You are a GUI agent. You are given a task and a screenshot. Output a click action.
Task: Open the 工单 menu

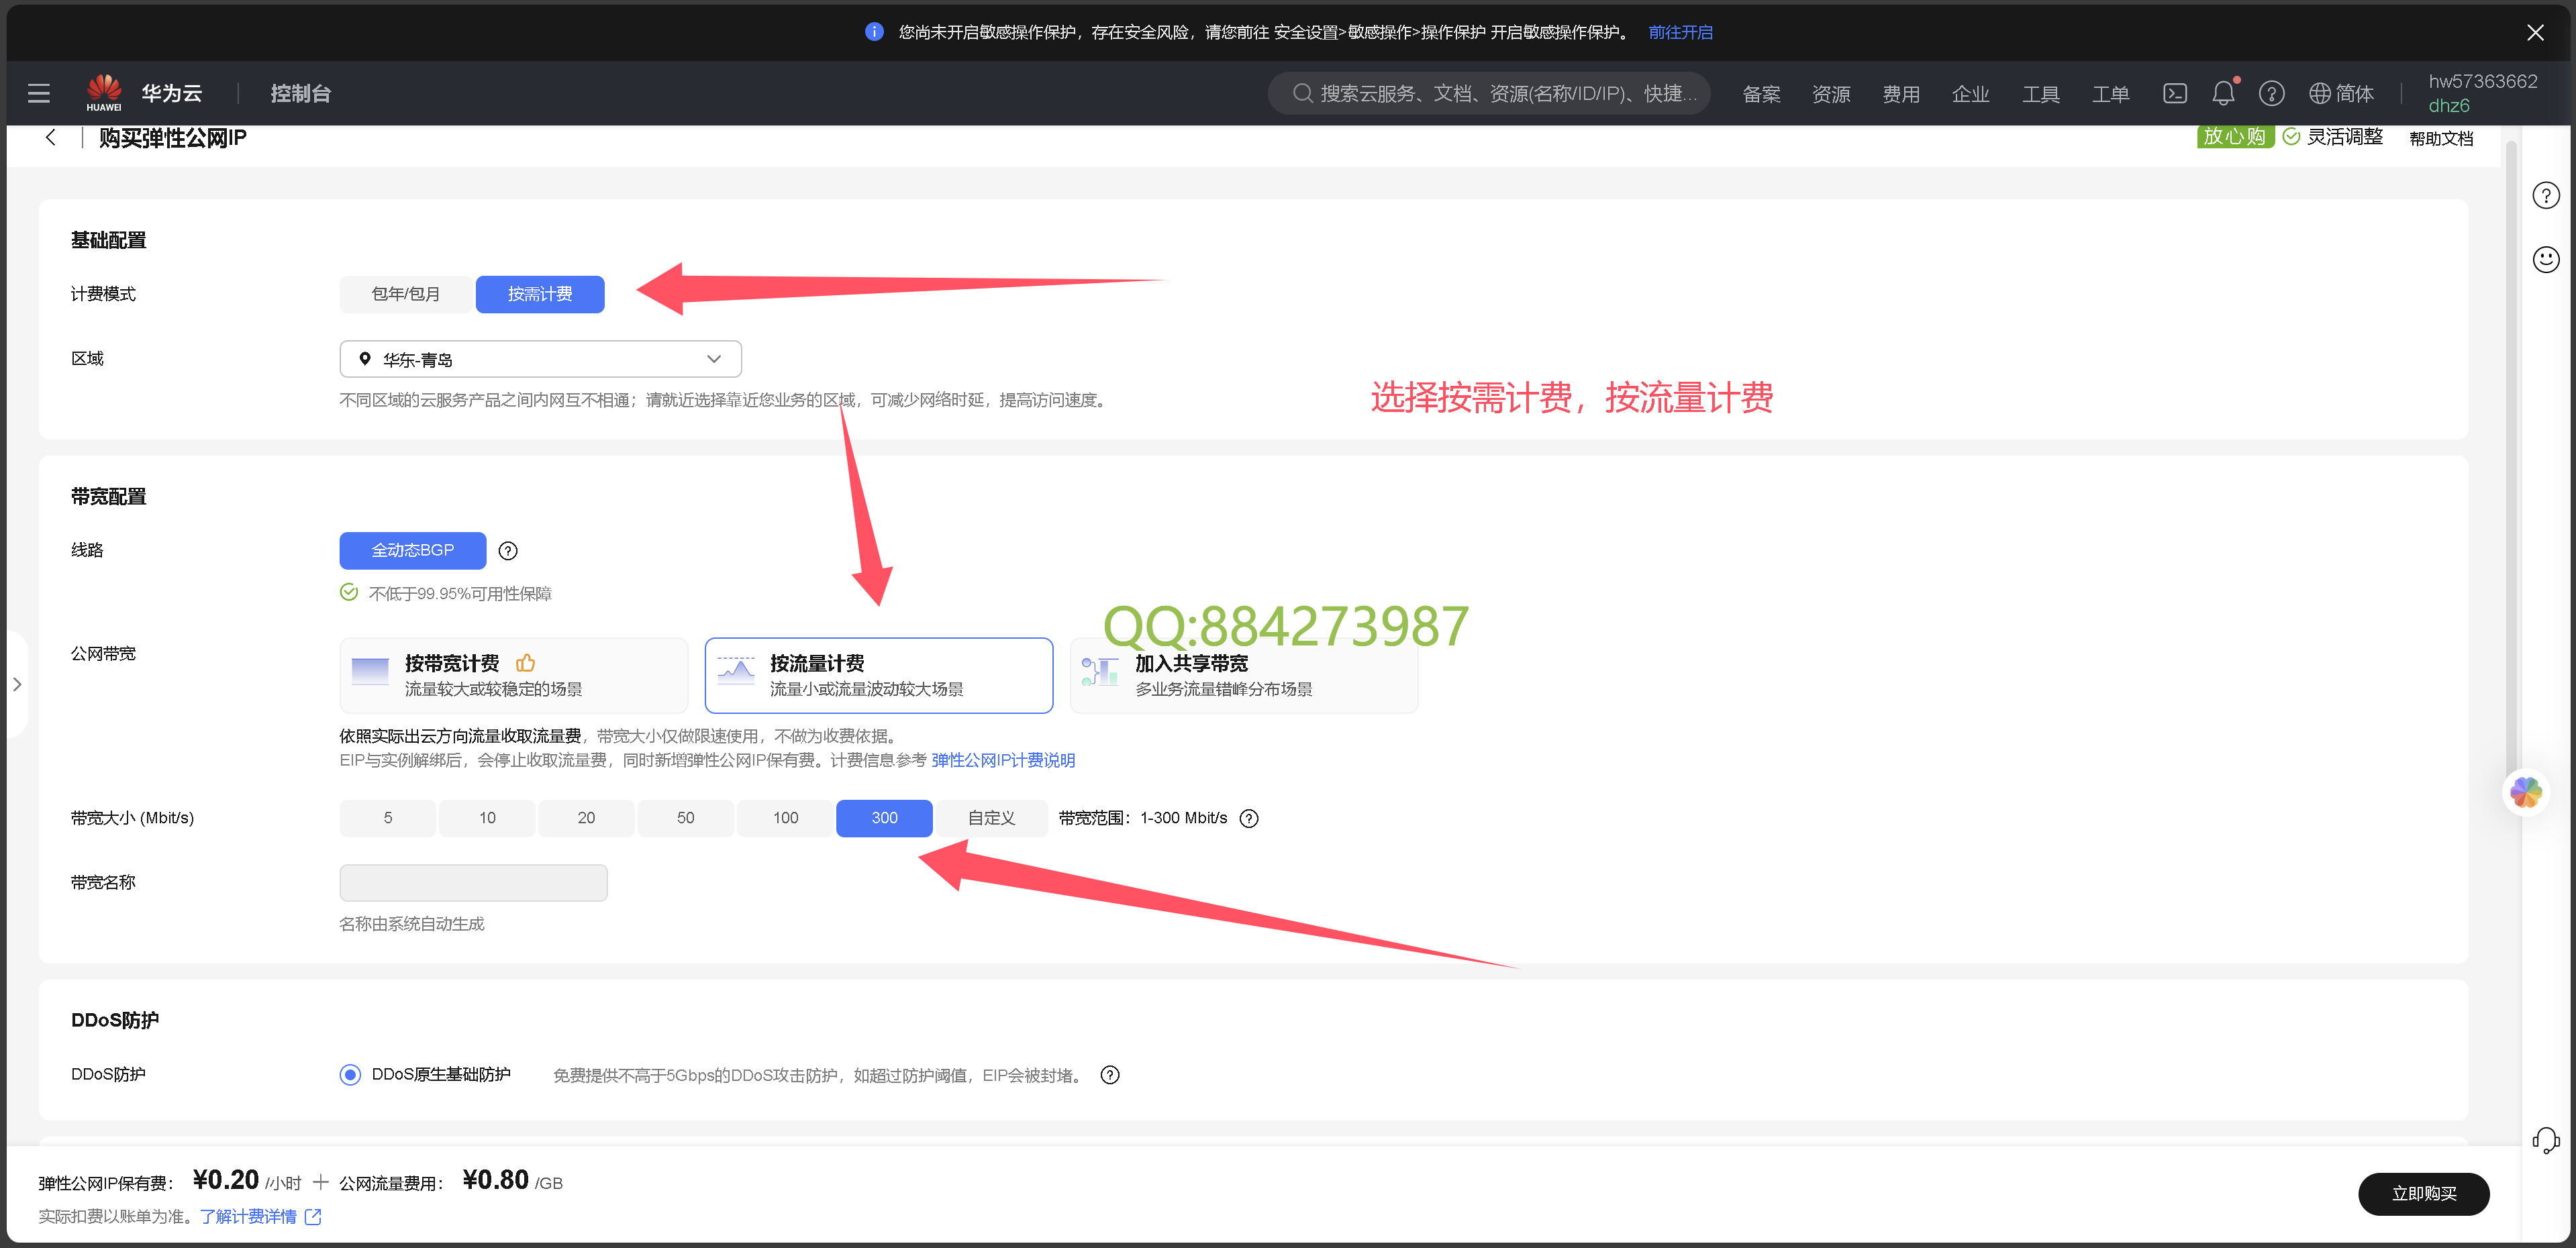(x=2111, y=94)
